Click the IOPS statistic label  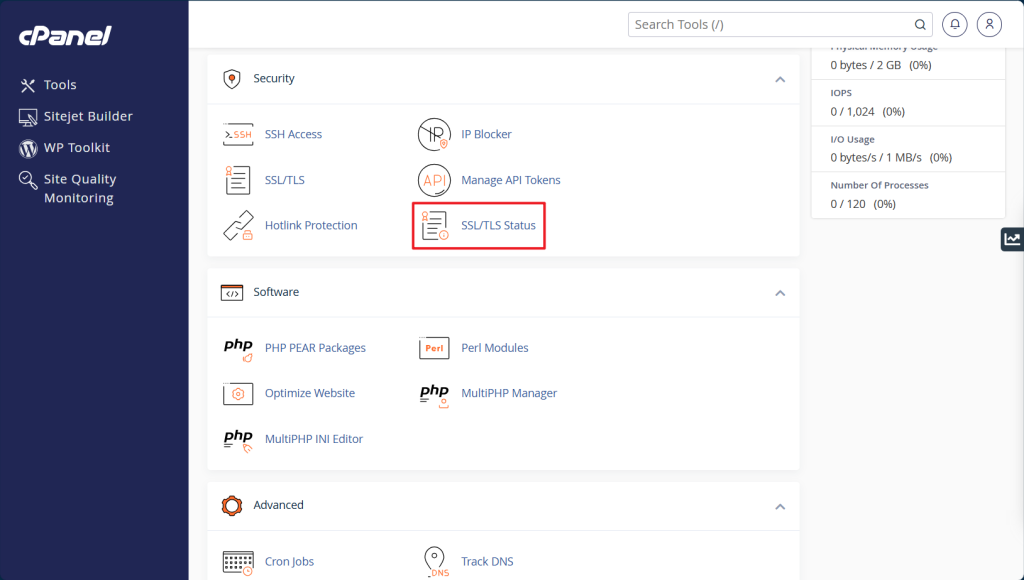841,93
